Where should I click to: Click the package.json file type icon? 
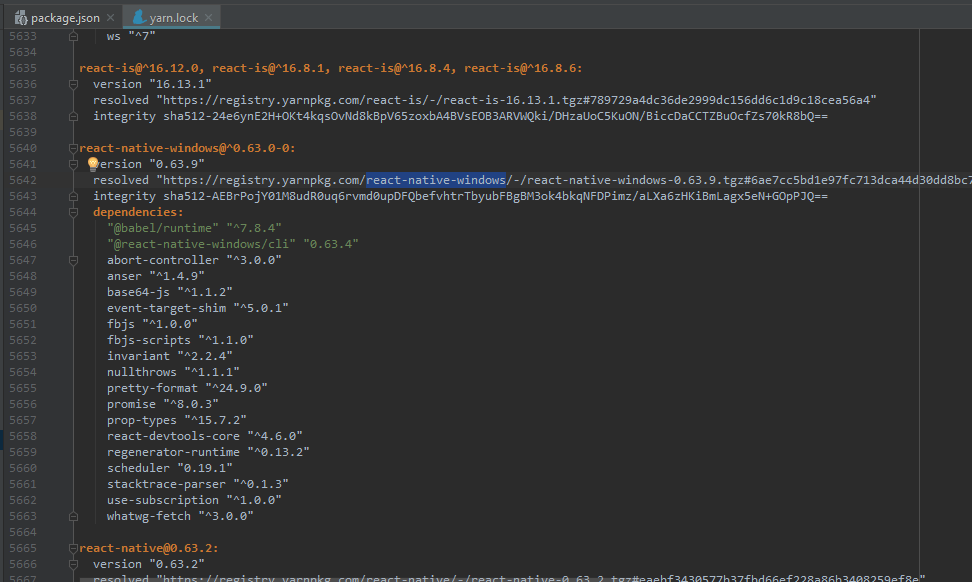pyautogui.click(x=20, y=17)
